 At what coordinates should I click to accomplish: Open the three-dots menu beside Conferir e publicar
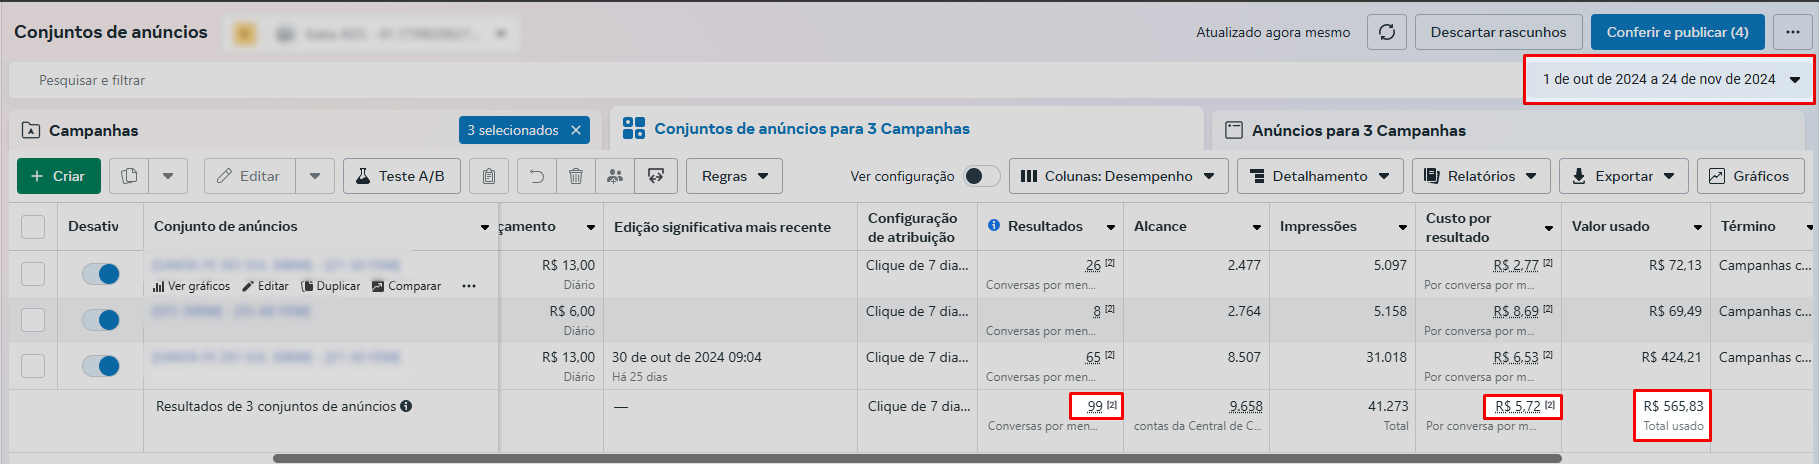[1792, 32]
